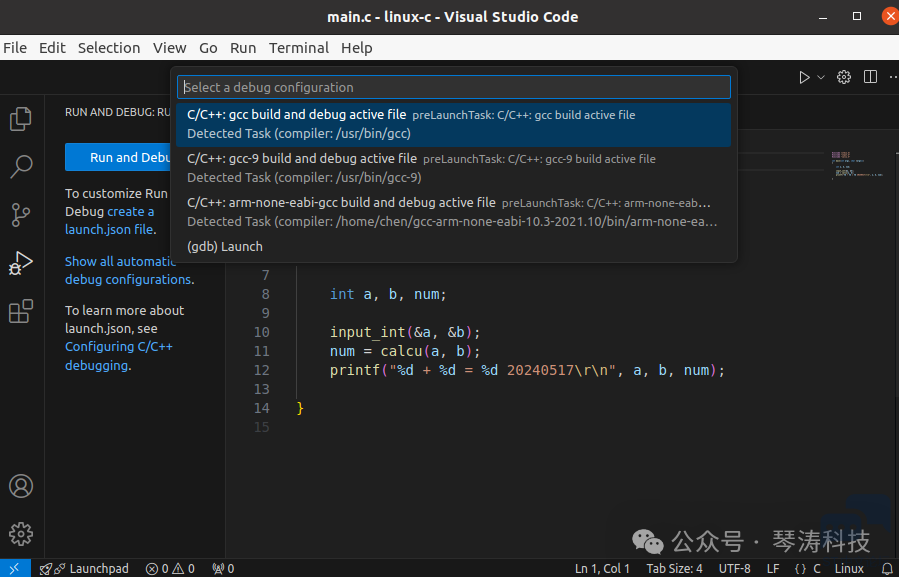Open the Explorer view in activity bar

coord(21,119)
